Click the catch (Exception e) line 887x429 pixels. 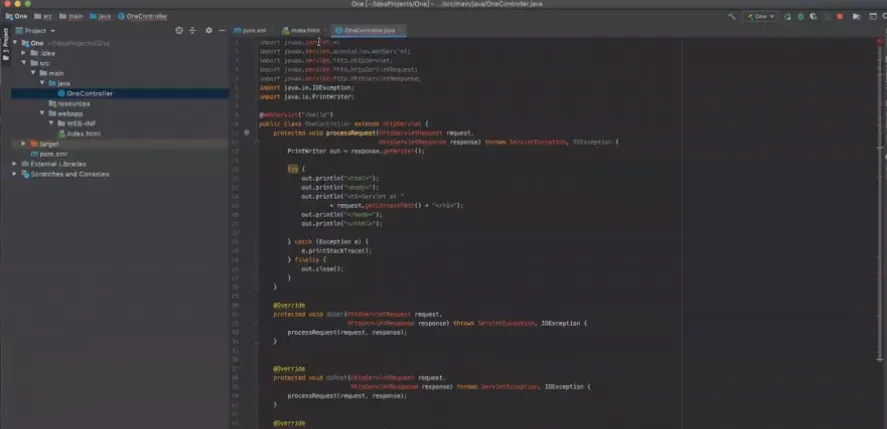(x=328, y=242)
